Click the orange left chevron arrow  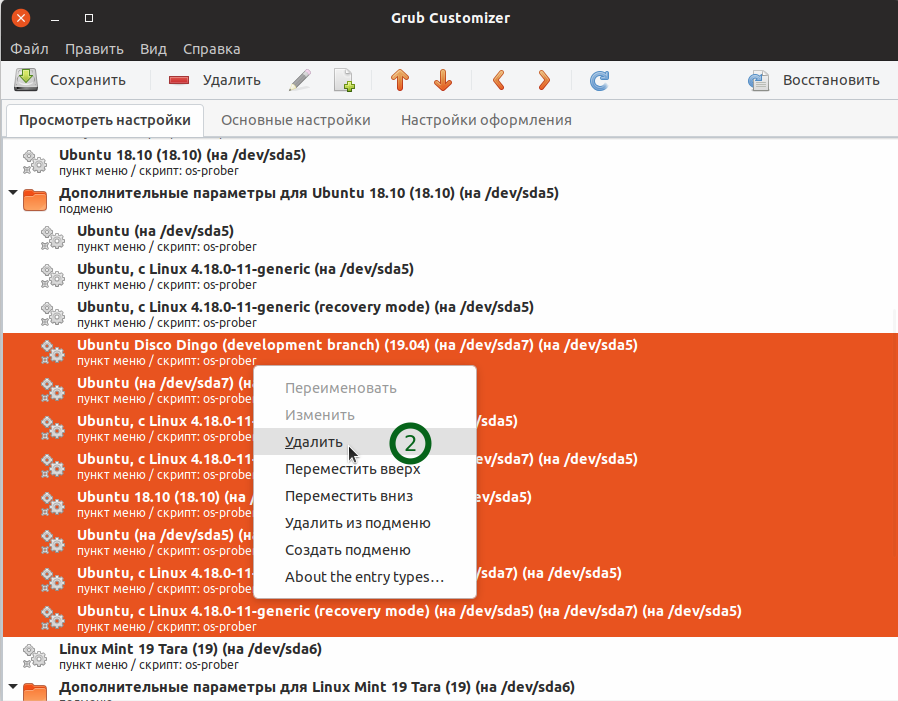(499, 80)
